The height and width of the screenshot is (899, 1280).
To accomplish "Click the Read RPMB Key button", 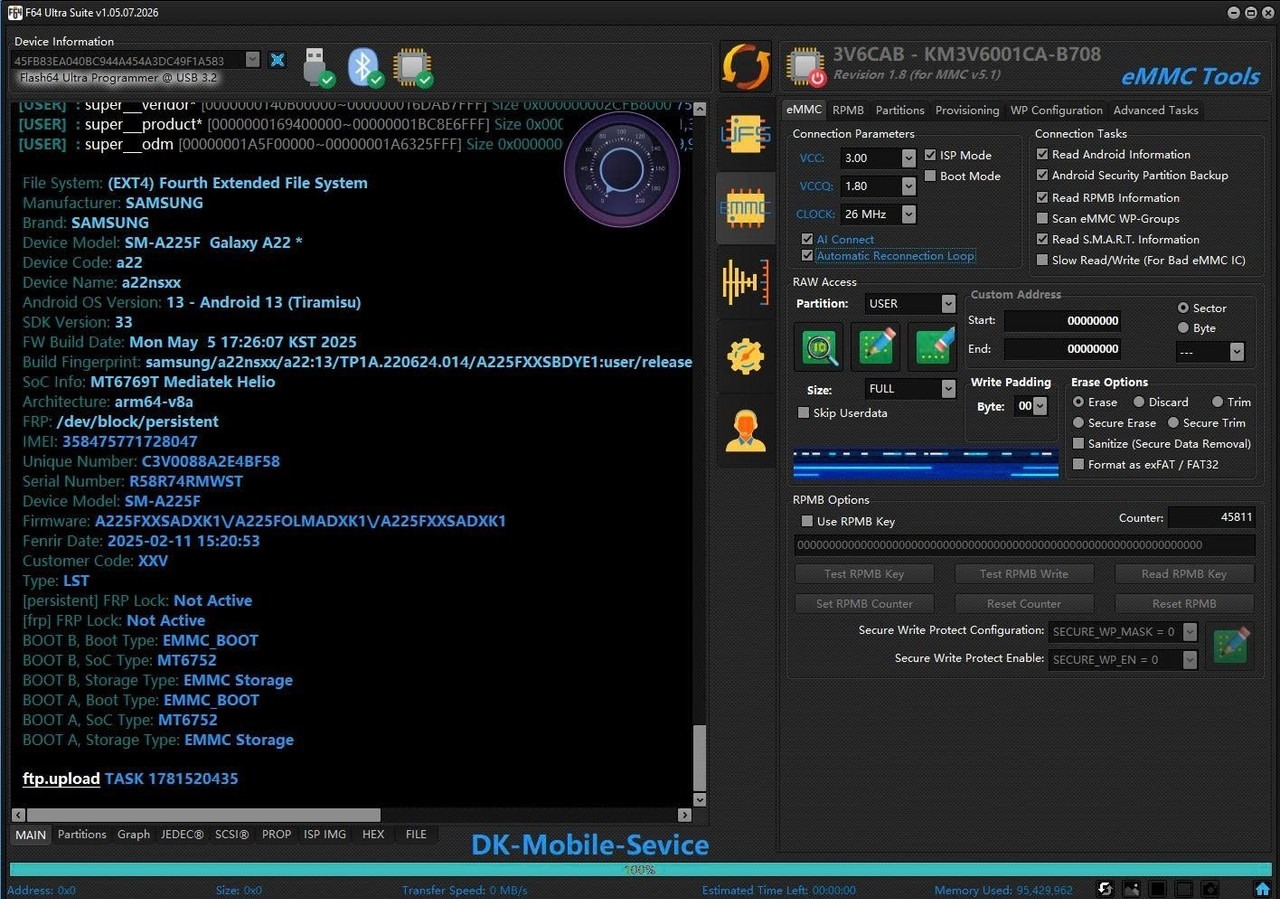I will tap(1184, 574).
